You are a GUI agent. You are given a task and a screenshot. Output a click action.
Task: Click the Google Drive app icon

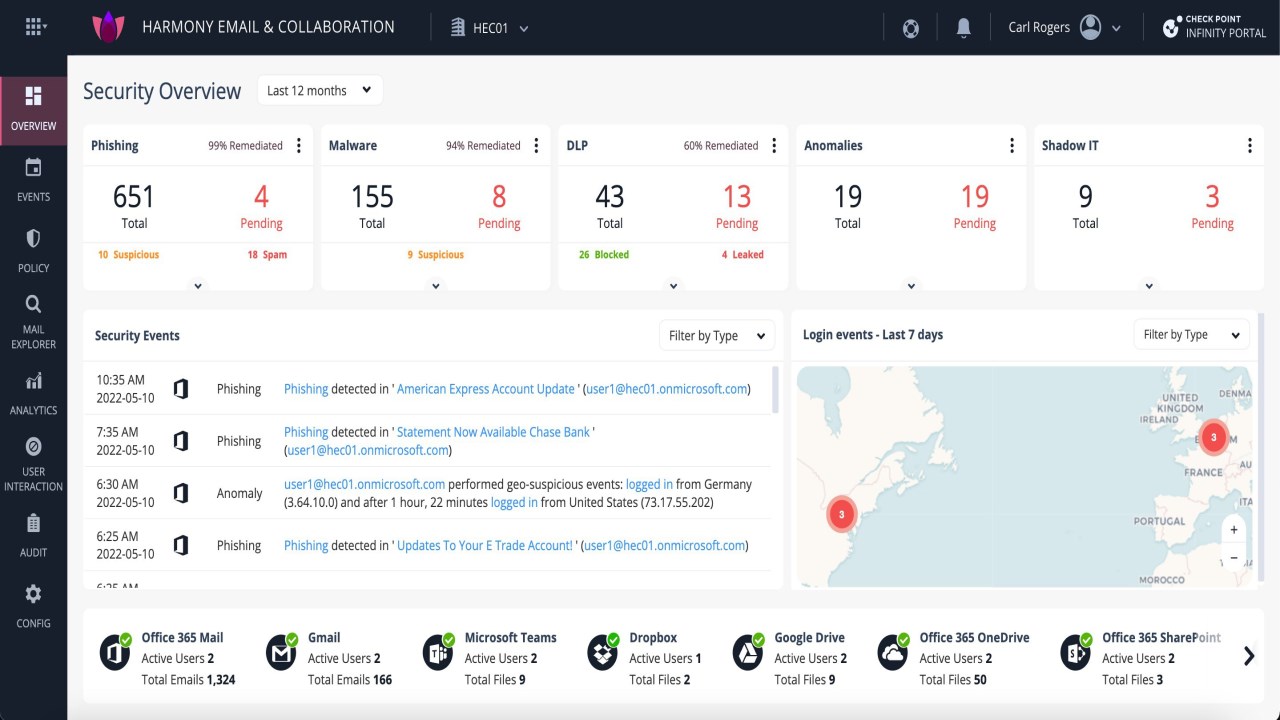coord(748,652)
